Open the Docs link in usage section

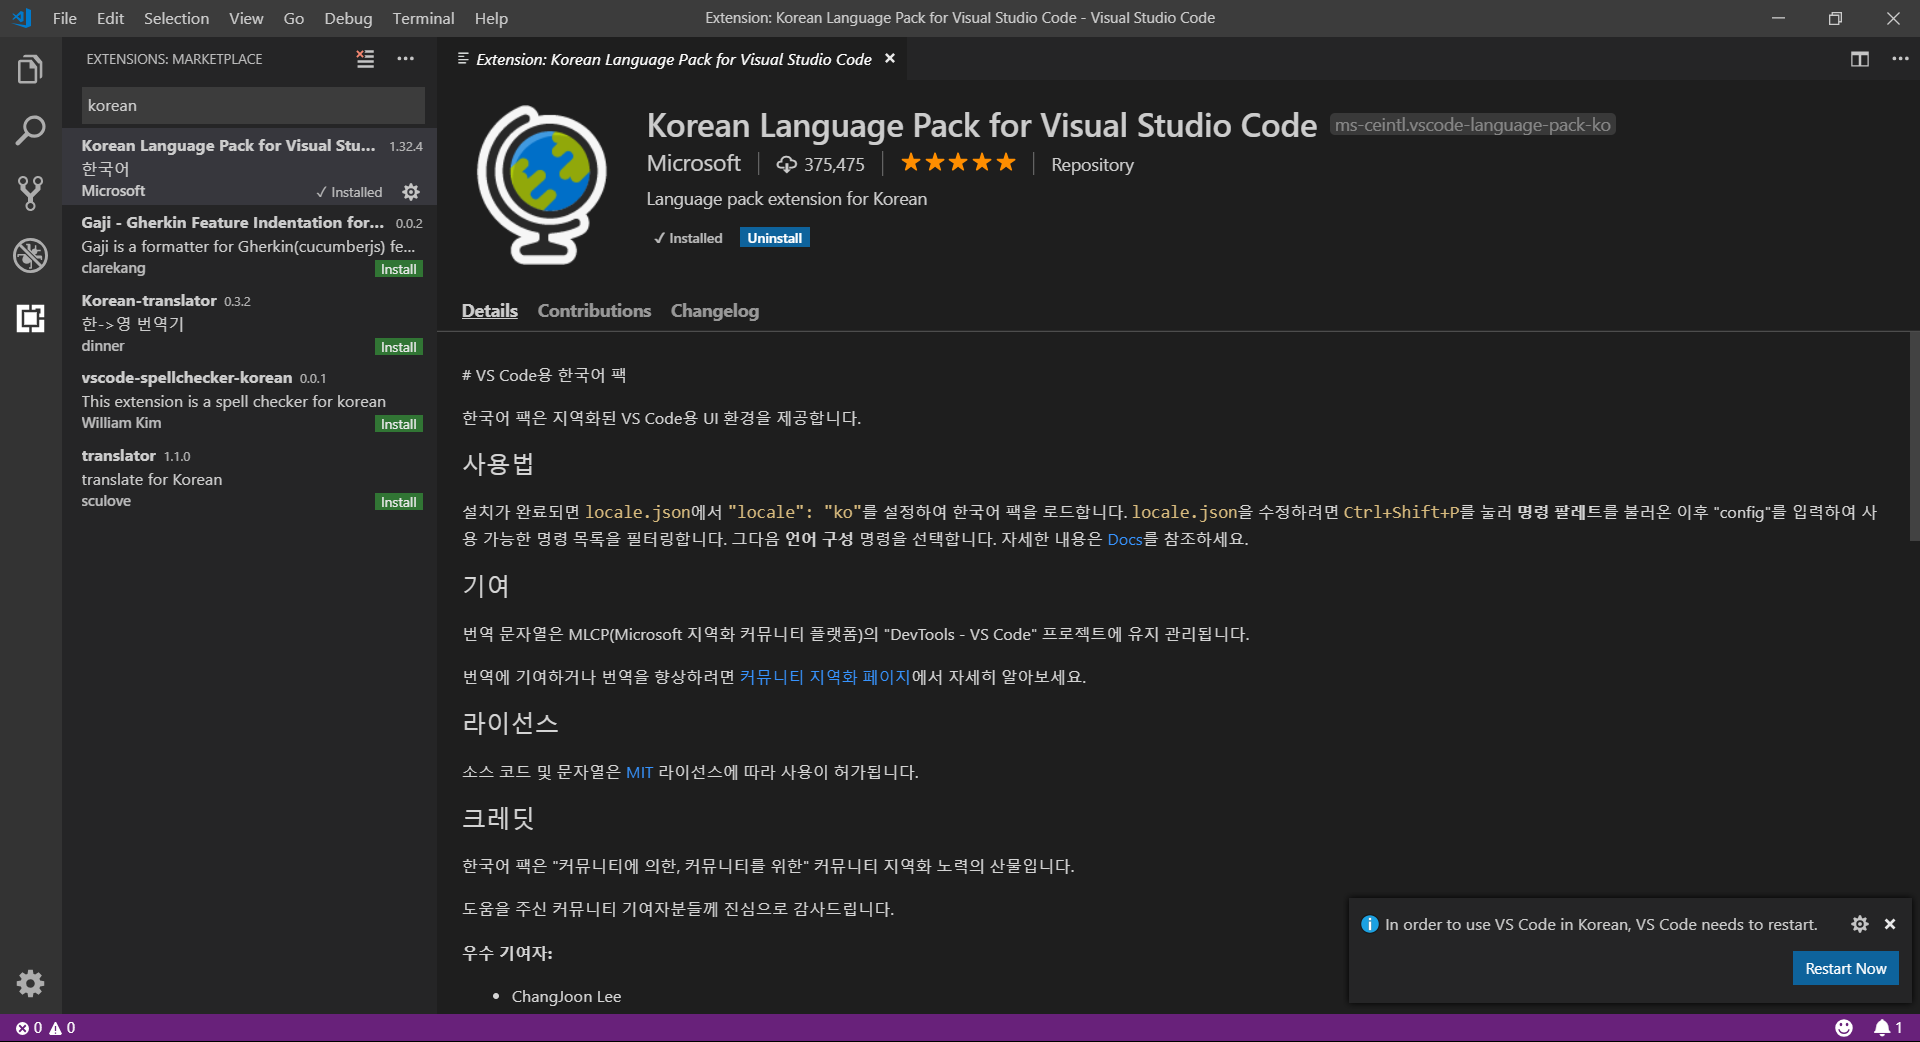[x=1124, y=539]
